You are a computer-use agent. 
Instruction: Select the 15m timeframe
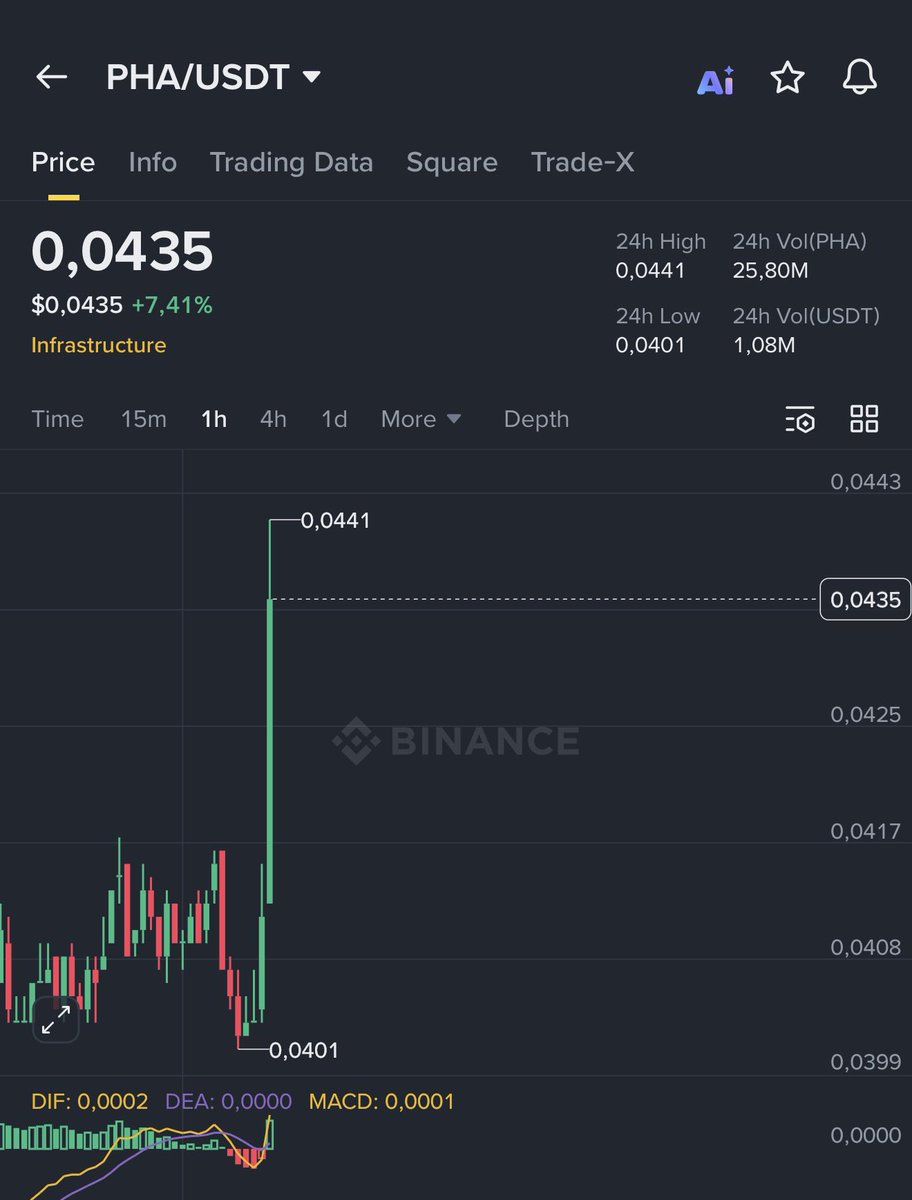pos(144,419)
